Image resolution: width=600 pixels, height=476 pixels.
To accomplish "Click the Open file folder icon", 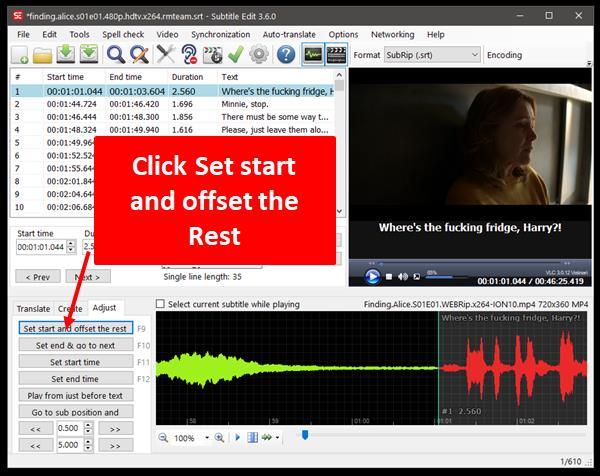I will click(x=42, y=55).
